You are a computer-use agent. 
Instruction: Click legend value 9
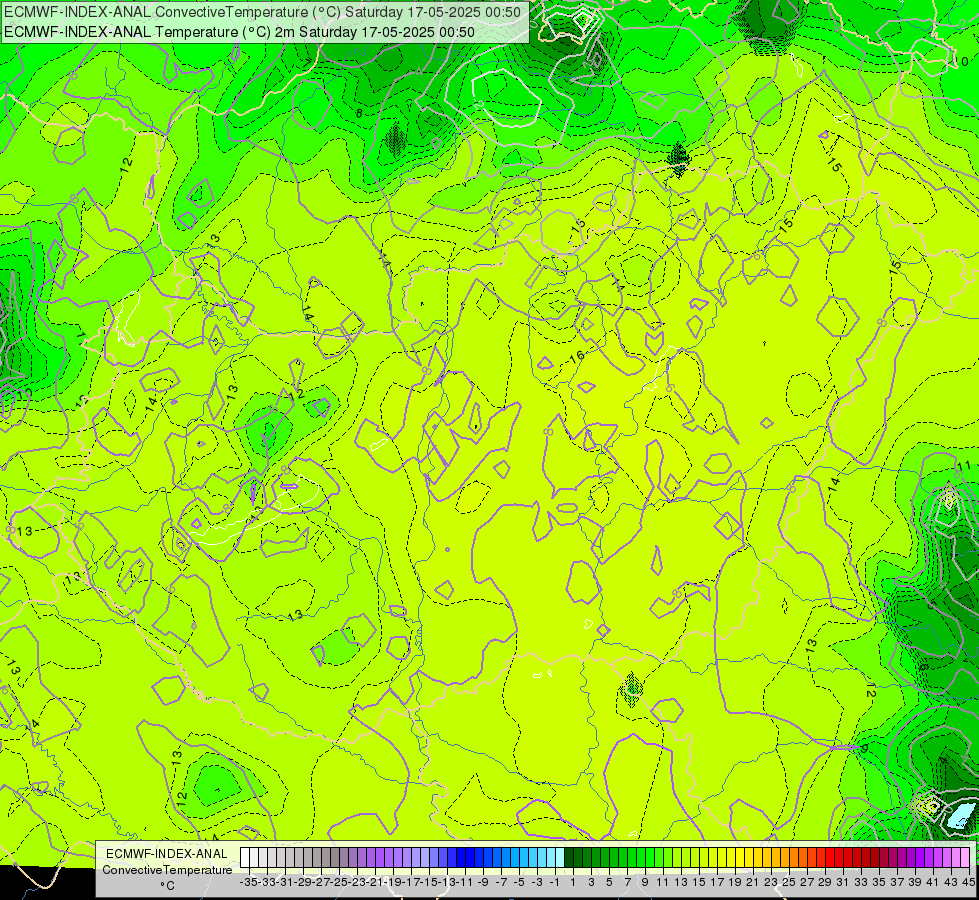click(645, 882)
